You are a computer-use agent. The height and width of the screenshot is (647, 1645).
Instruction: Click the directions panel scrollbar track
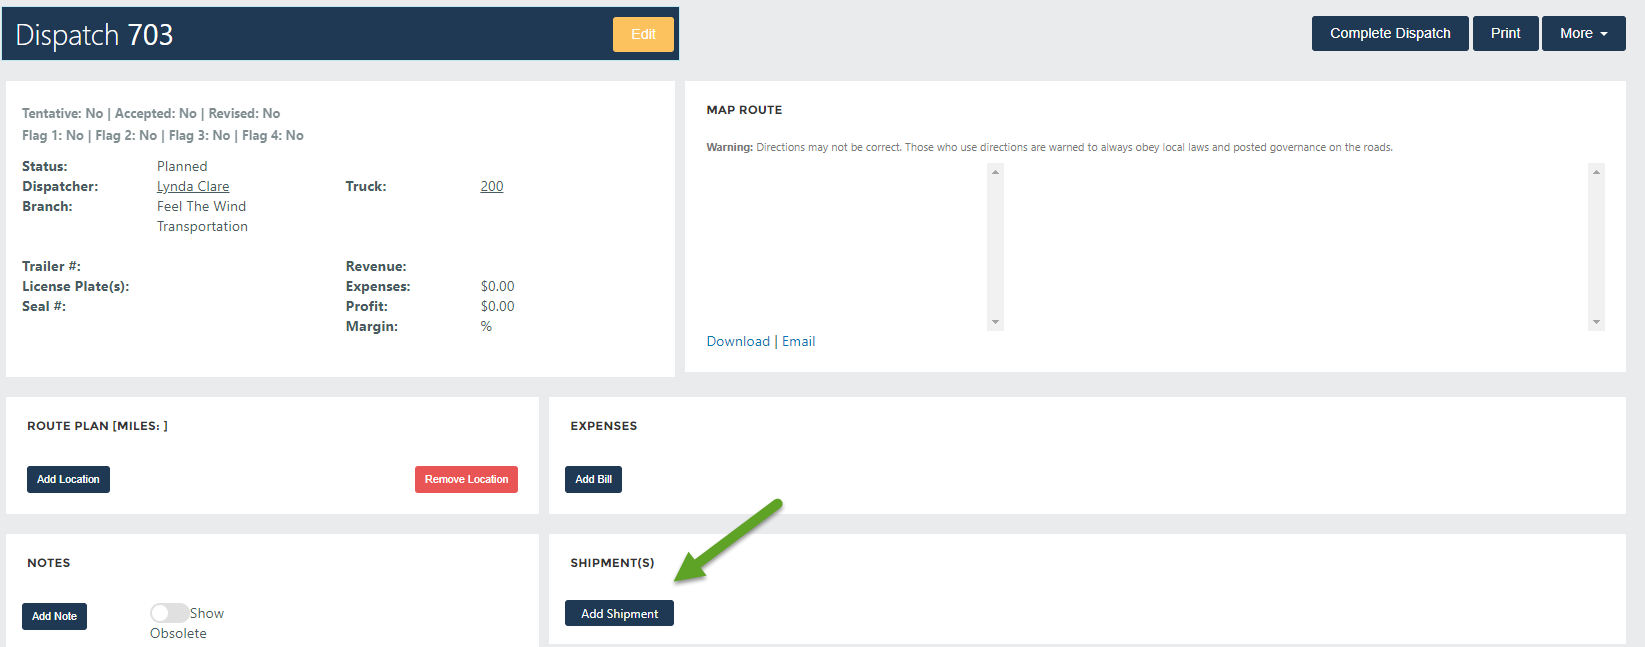click(x=995, y=247)
